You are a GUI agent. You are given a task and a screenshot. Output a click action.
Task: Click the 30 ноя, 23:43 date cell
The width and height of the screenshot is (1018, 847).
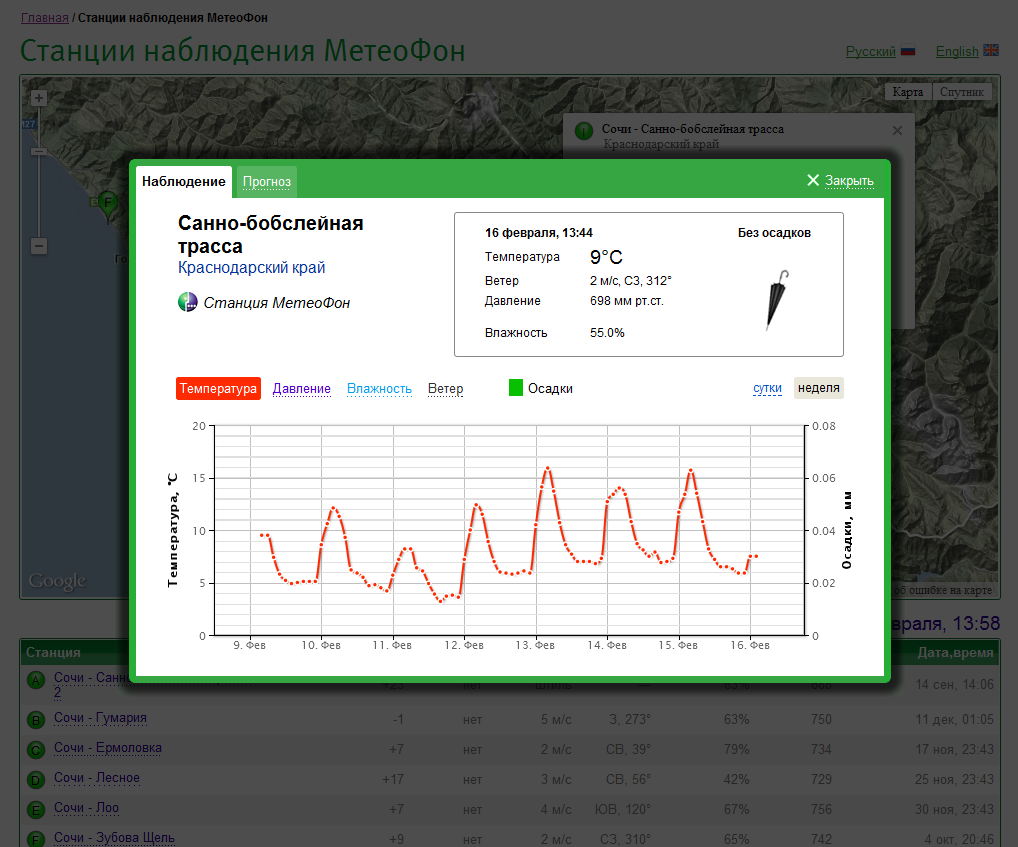point(954,809)
